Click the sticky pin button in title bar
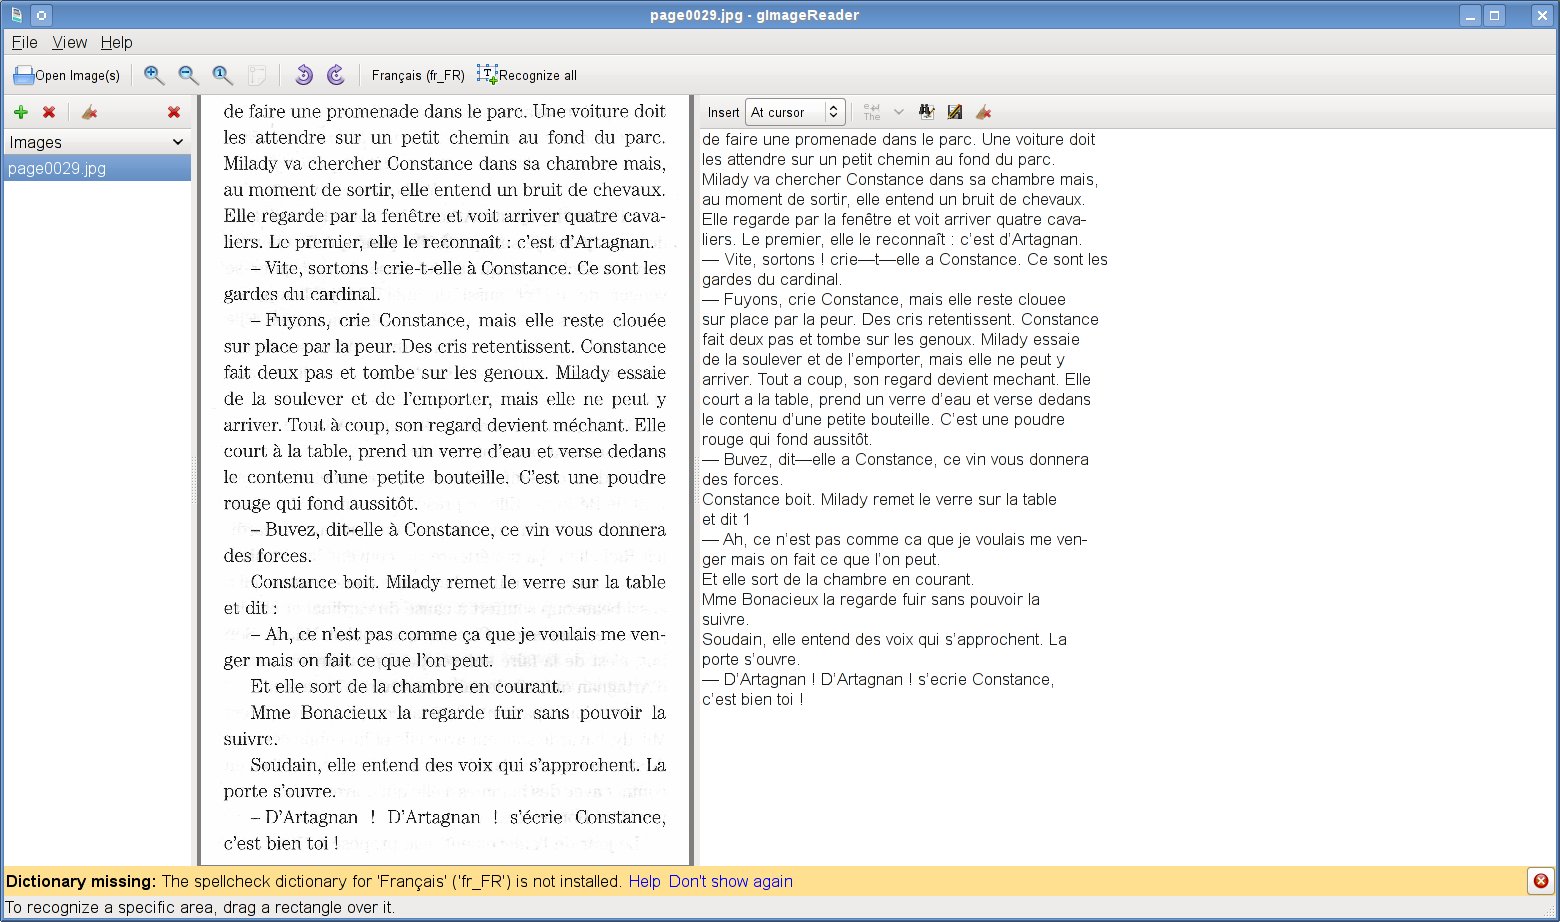The width and height of the screenshot is (1560, 922). pyautogui.click(x=41, y=15)
